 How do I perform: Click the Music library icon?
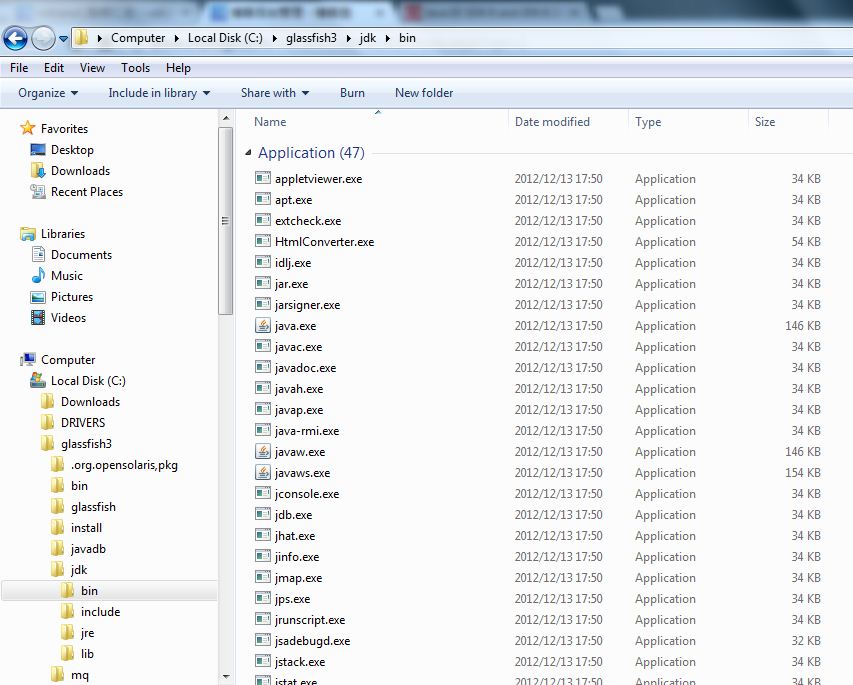(38, 276)
